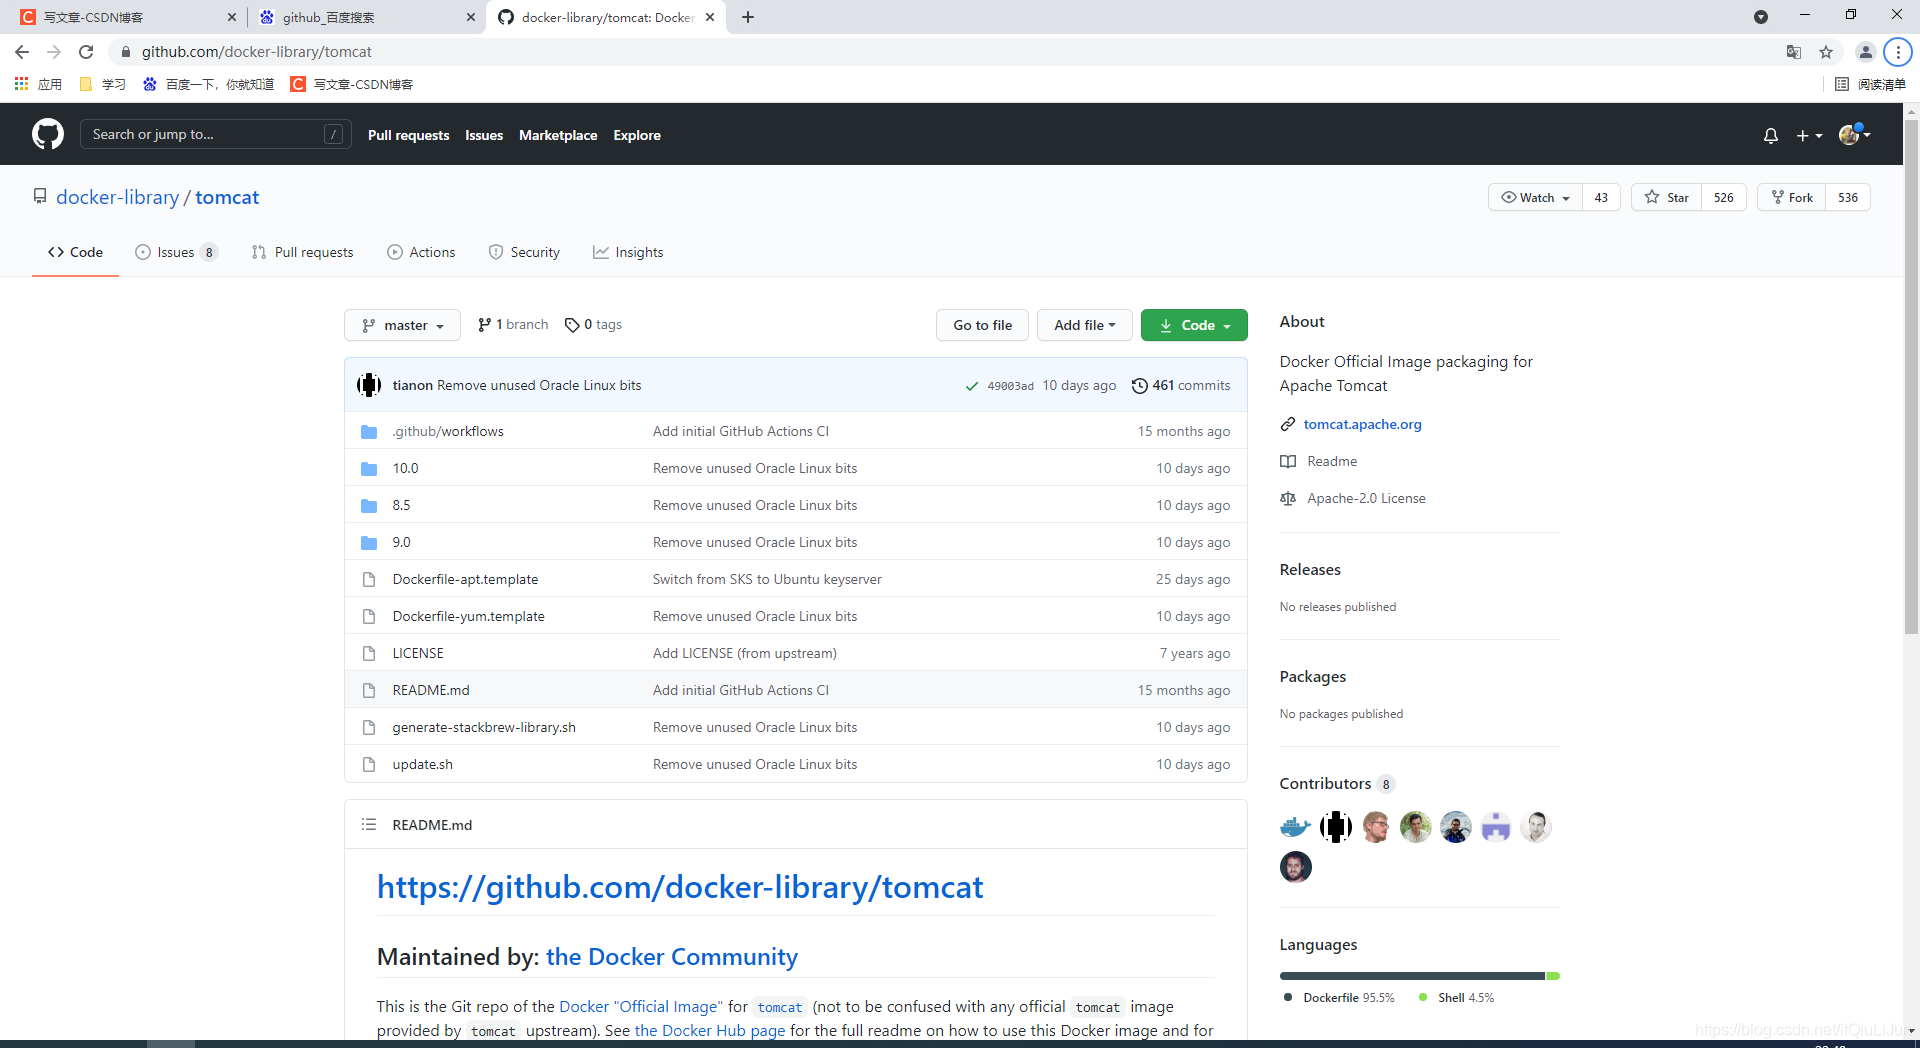The height and width of the screenshot is (1048, 1920).
Task: Go to Marketplace
Action: click(558, 135)
